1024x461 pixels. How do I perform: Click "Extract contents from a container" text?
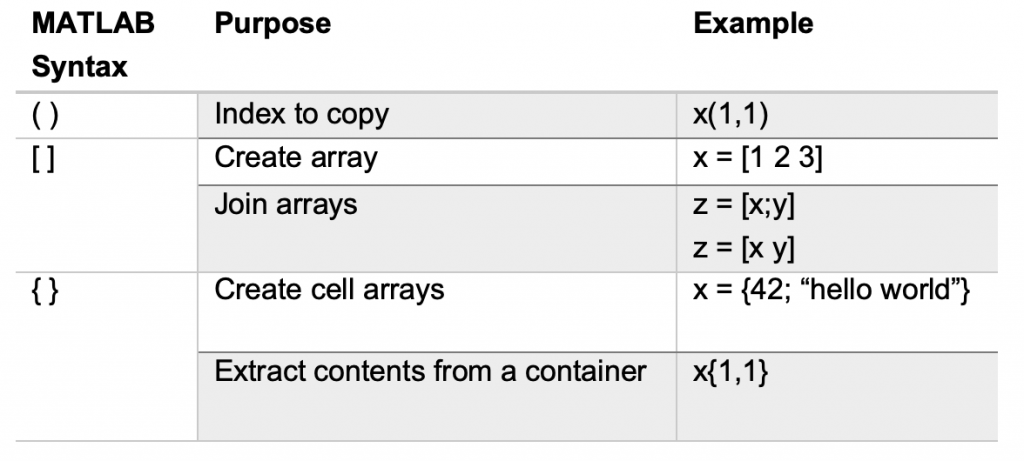(x=430, y=371)
